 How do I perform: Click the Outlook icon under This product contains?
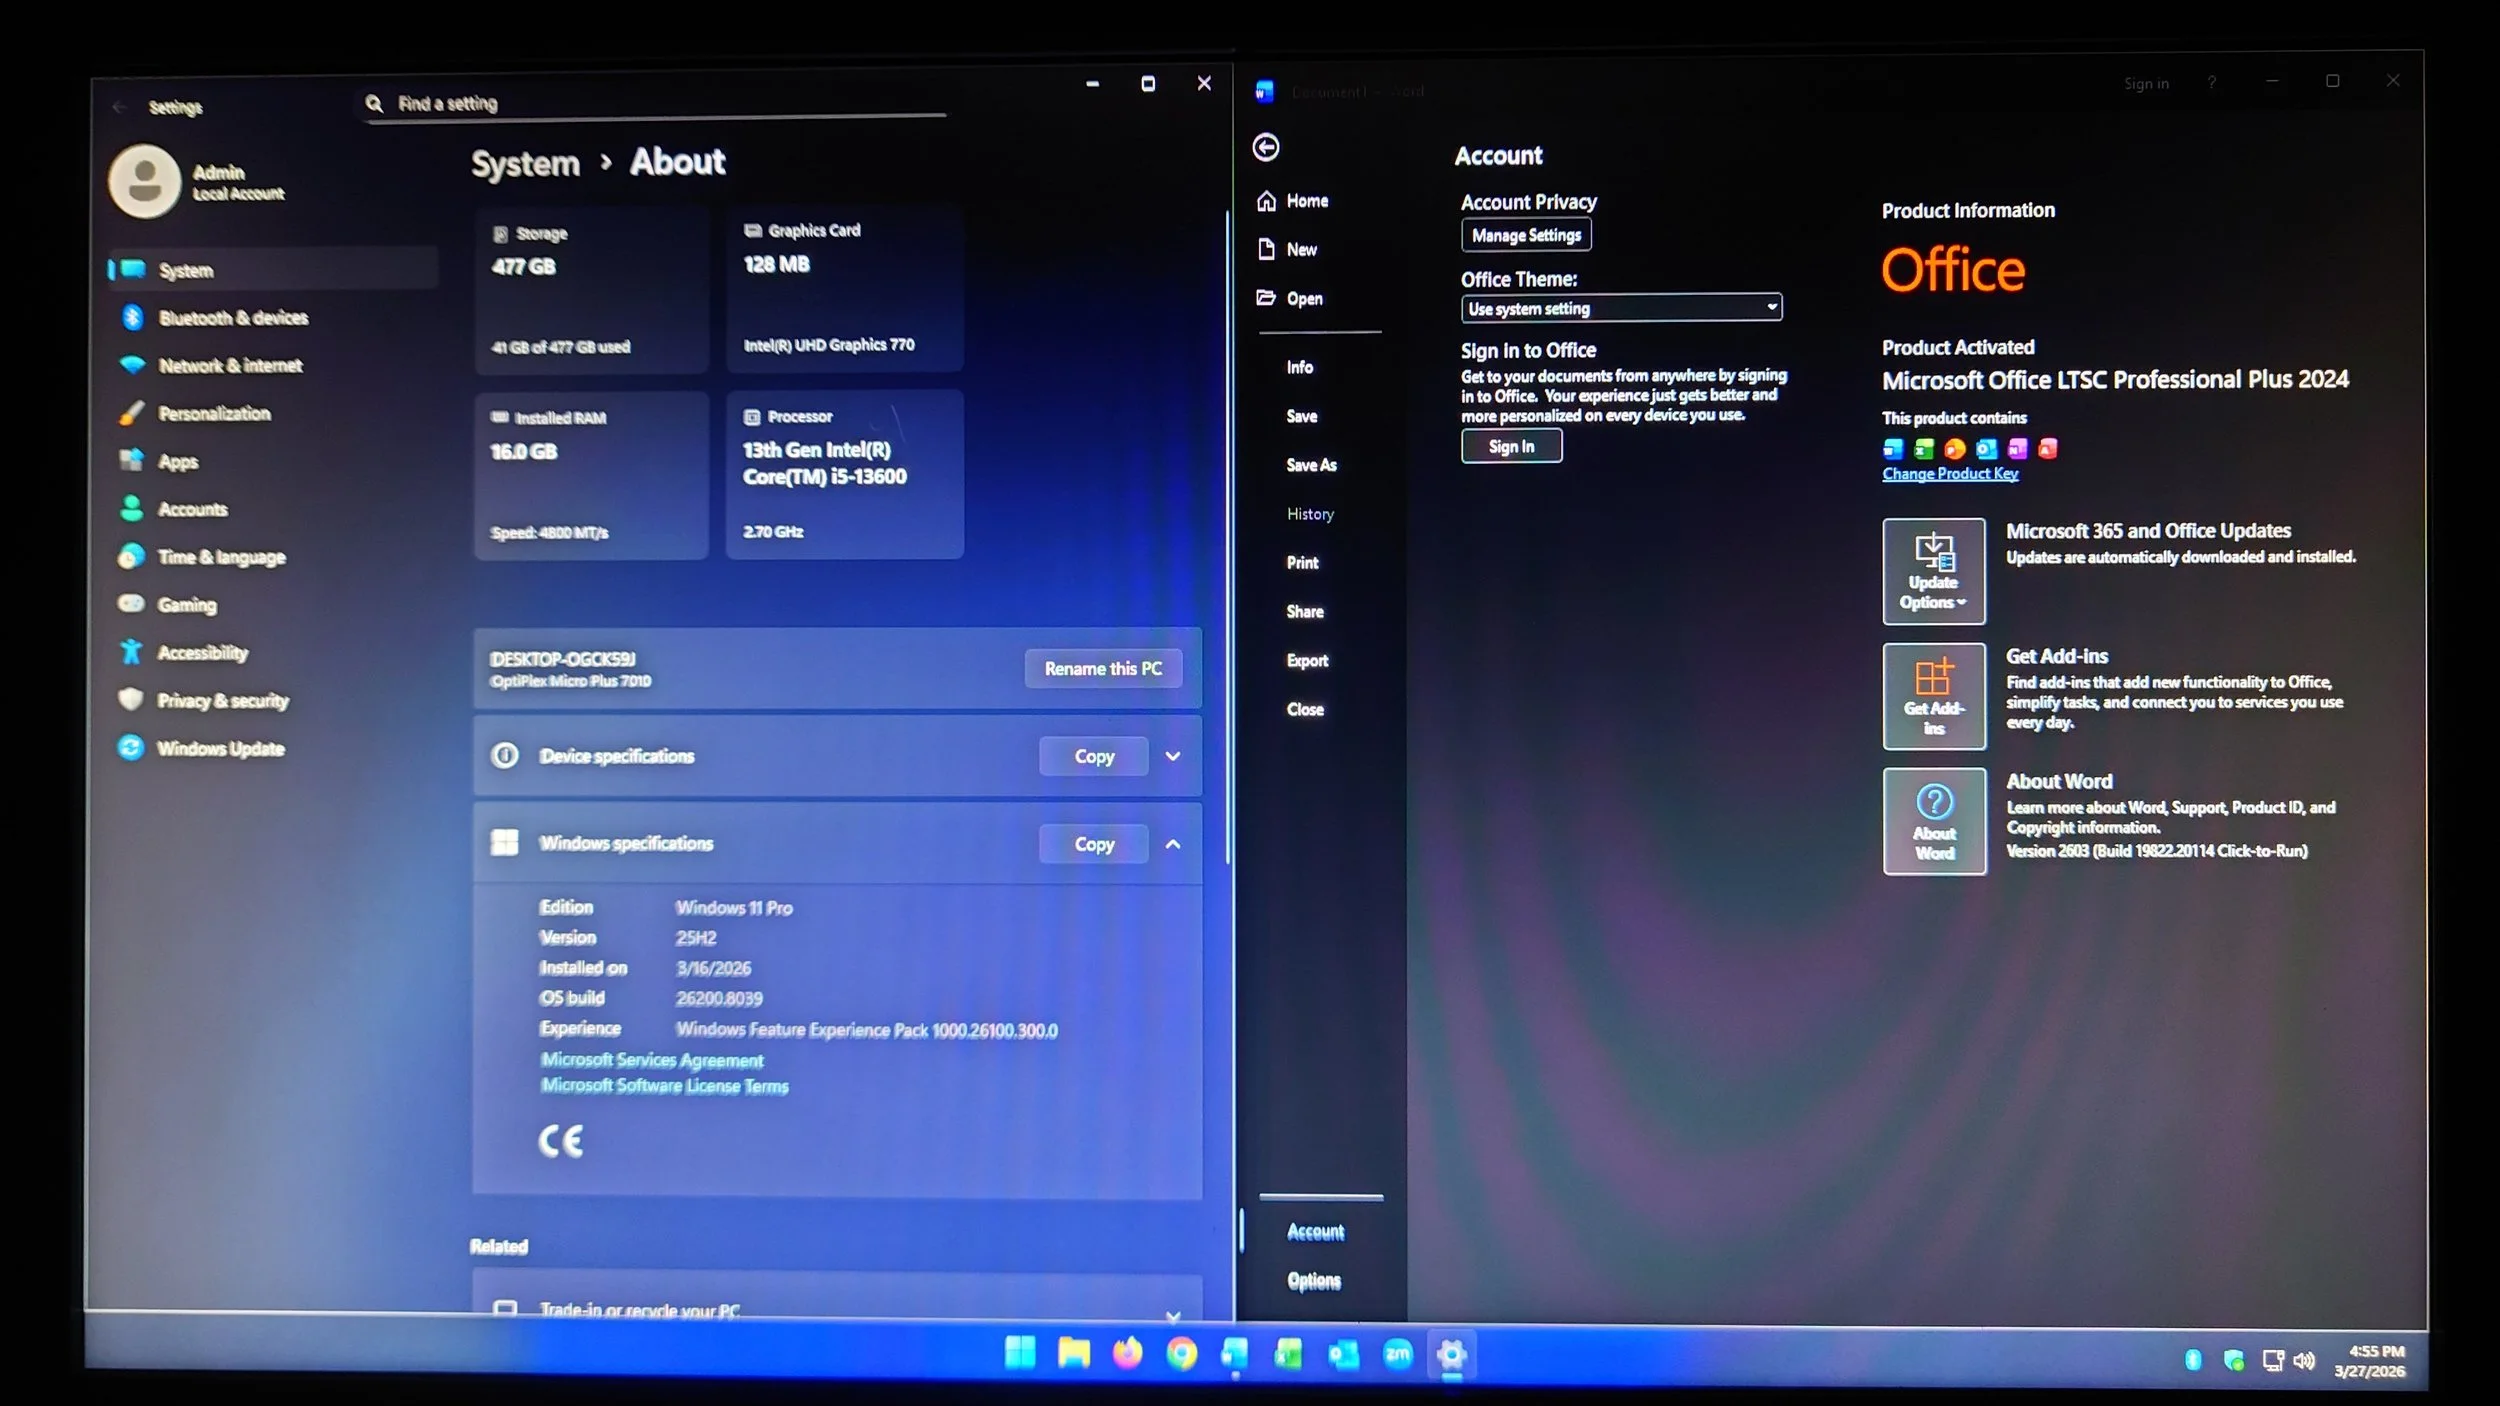(1986, 449)
